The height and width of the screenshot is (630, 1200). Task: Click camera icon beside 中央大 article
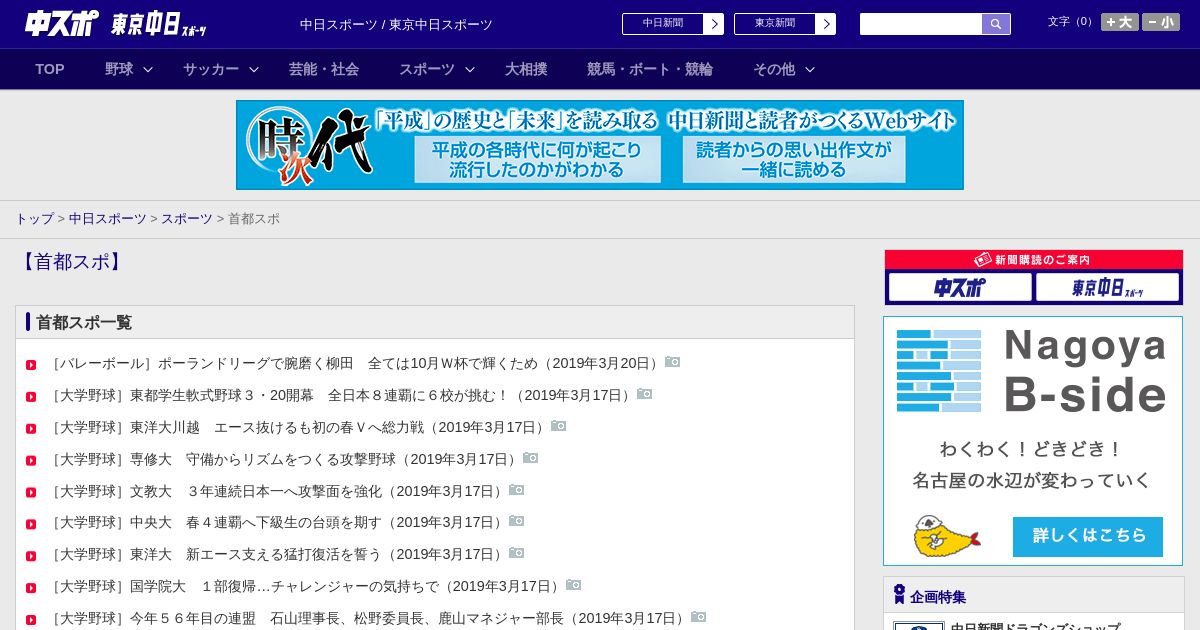(517, 521)
